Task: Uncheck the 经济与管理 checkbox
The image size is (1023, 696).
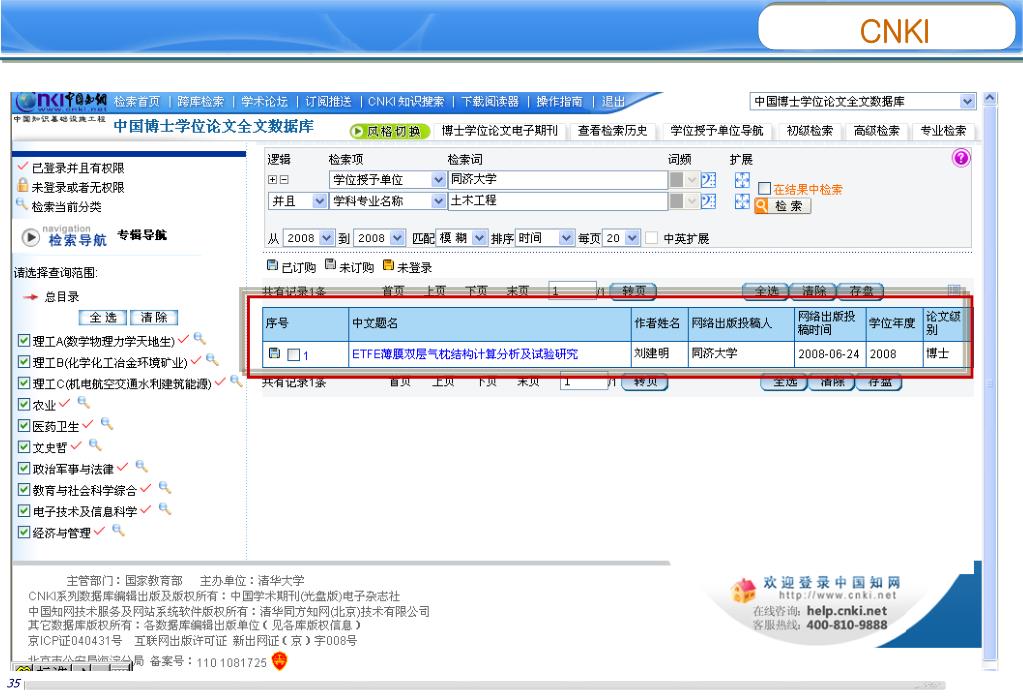Action: tap(23, 532)
